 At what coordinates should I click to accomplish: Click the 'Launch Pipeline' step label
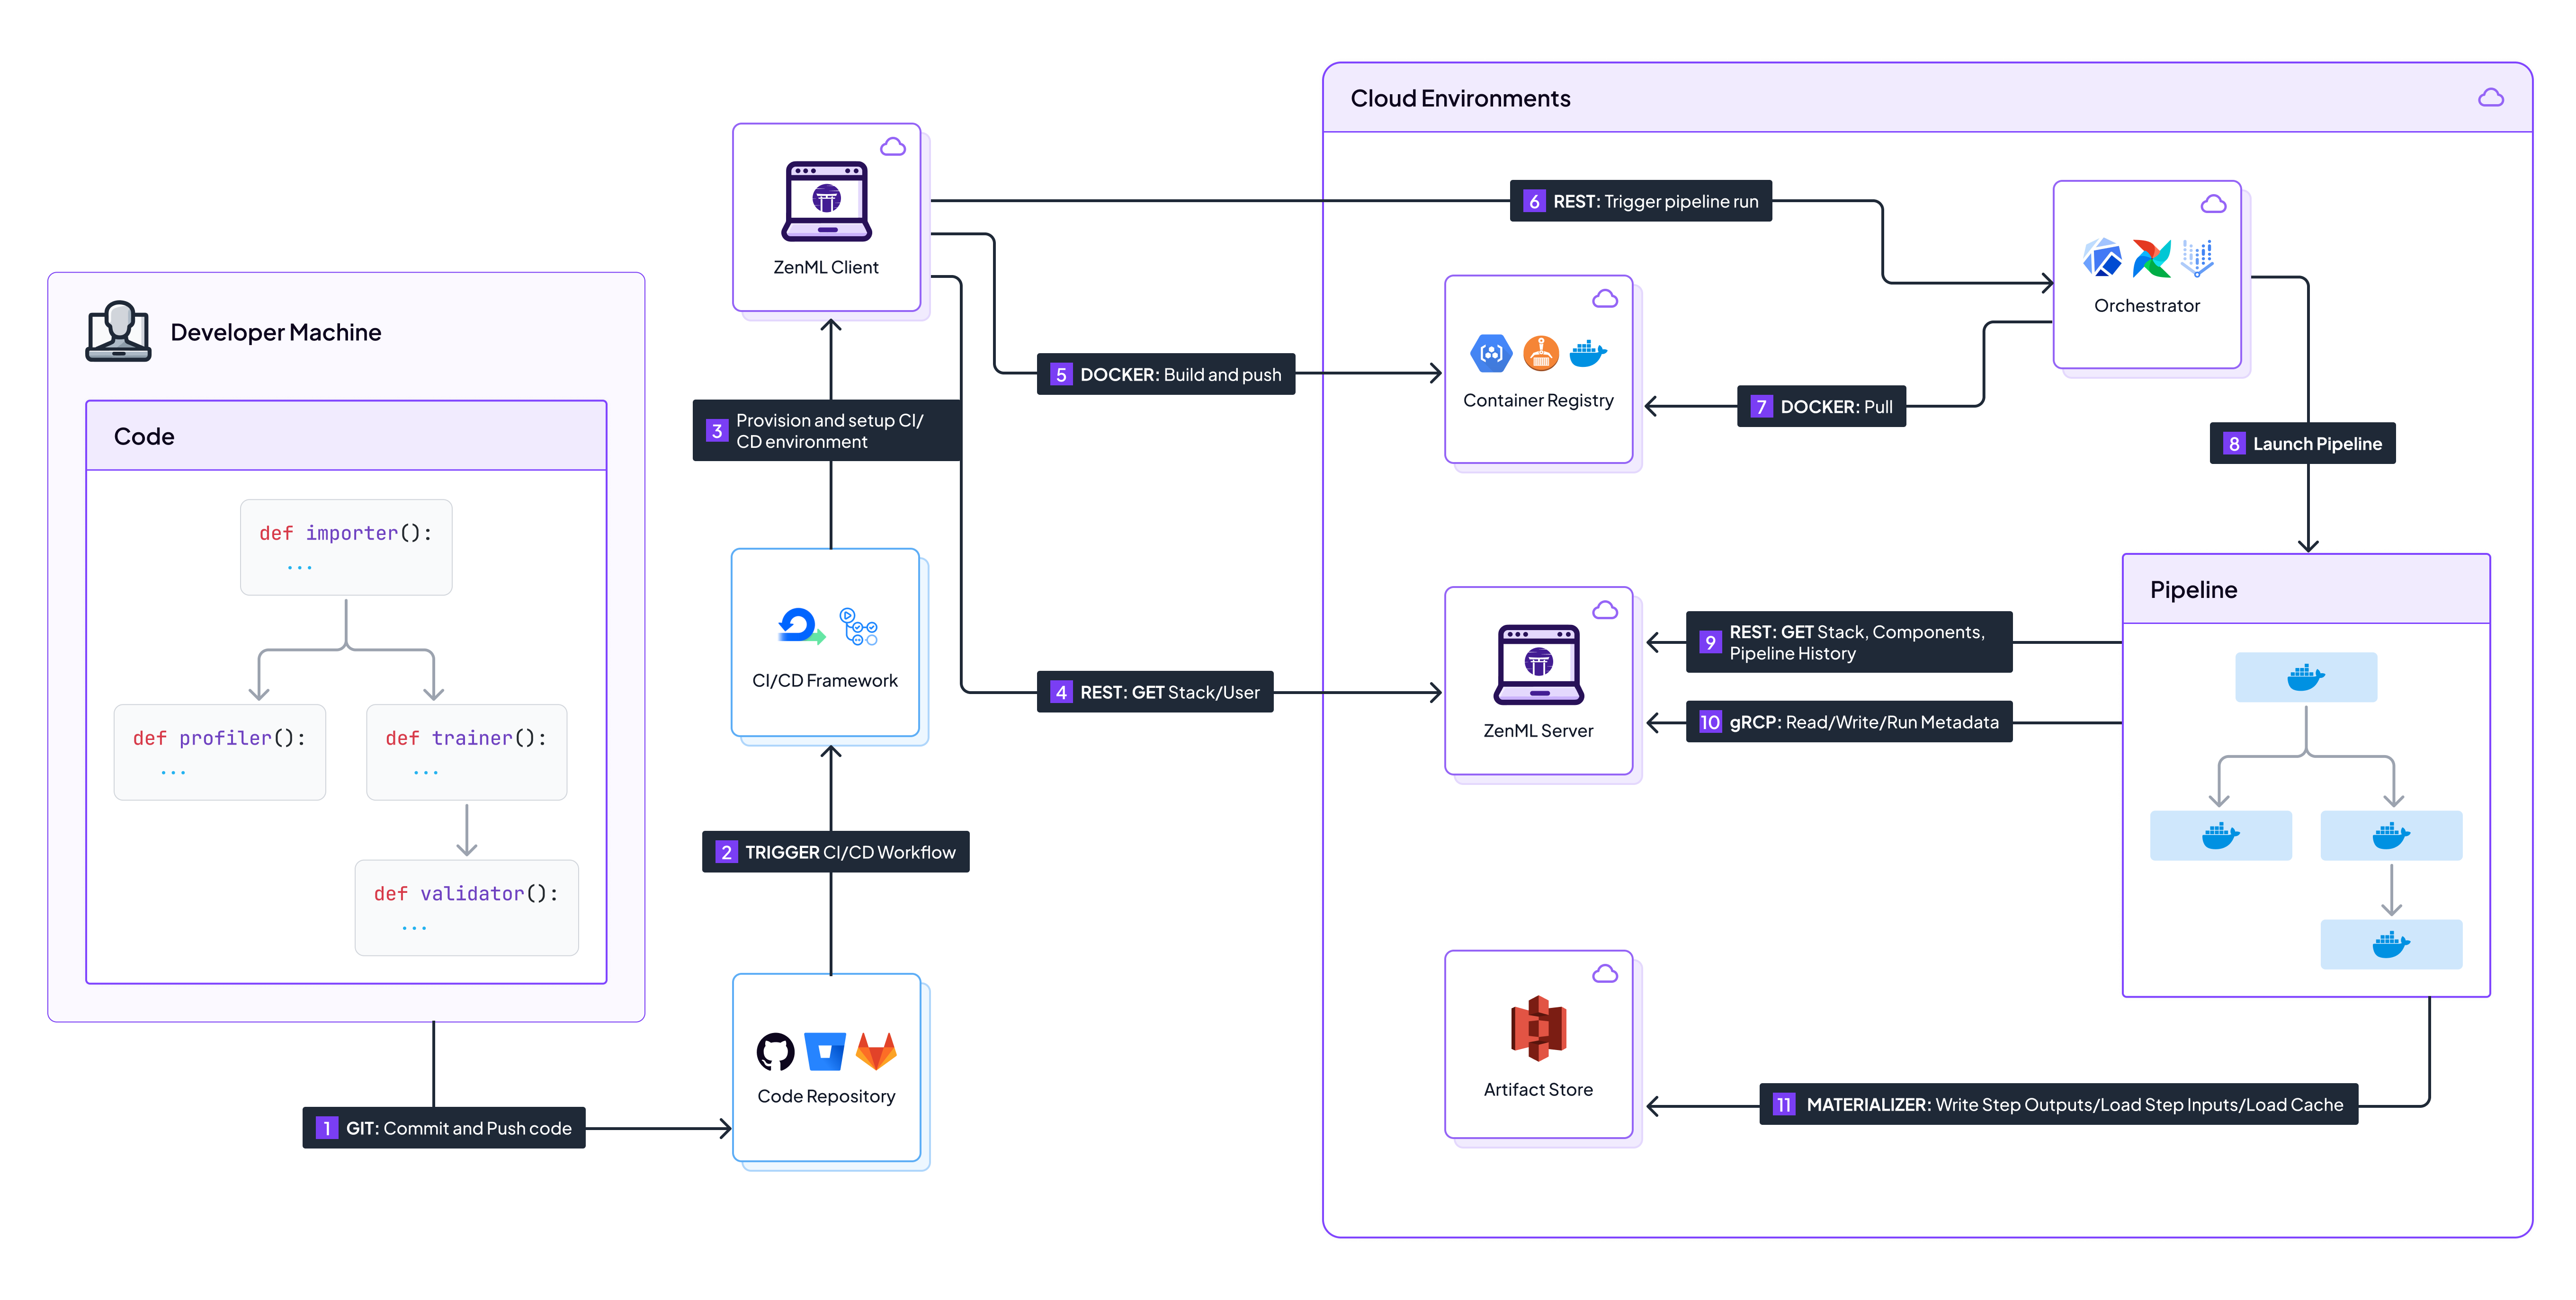(2302, 443)
